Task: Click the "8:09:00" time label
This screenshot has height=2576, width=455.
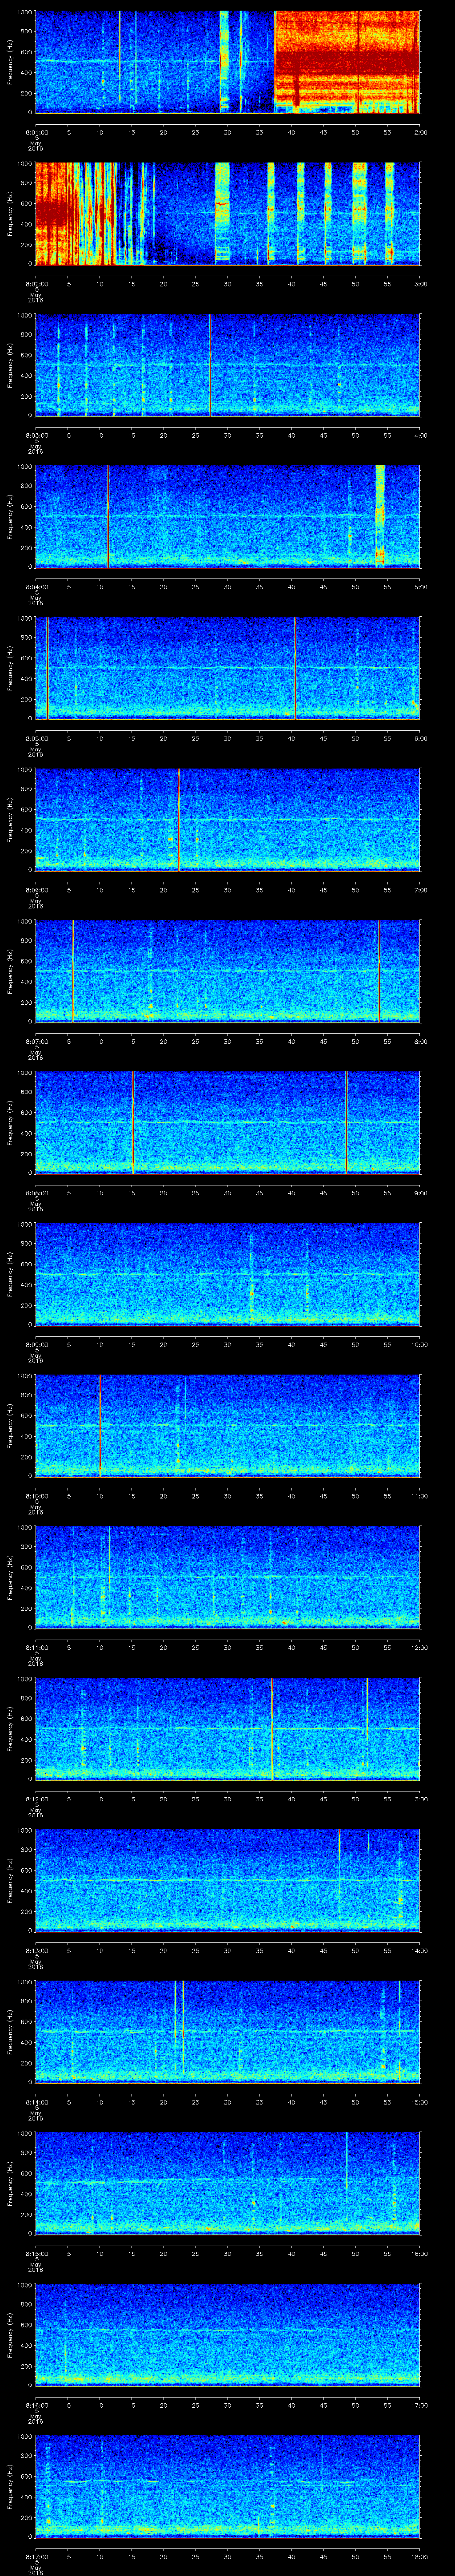Action: 36,1344
